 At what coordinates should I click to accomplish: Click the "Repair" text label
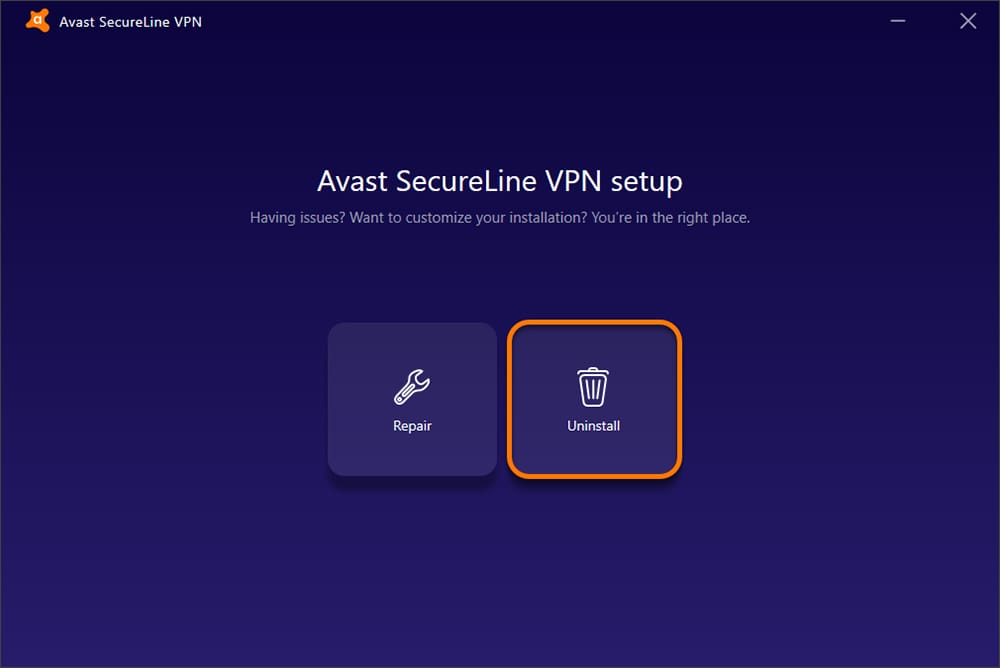tap(412, 426)
